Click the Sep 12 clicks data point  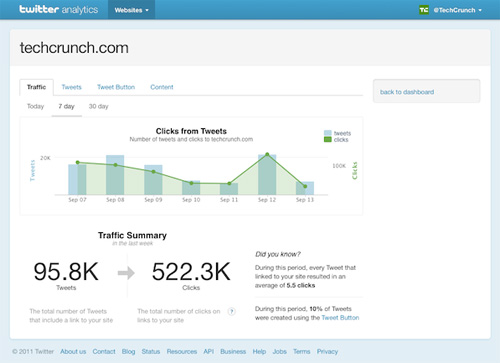[267, 154]
